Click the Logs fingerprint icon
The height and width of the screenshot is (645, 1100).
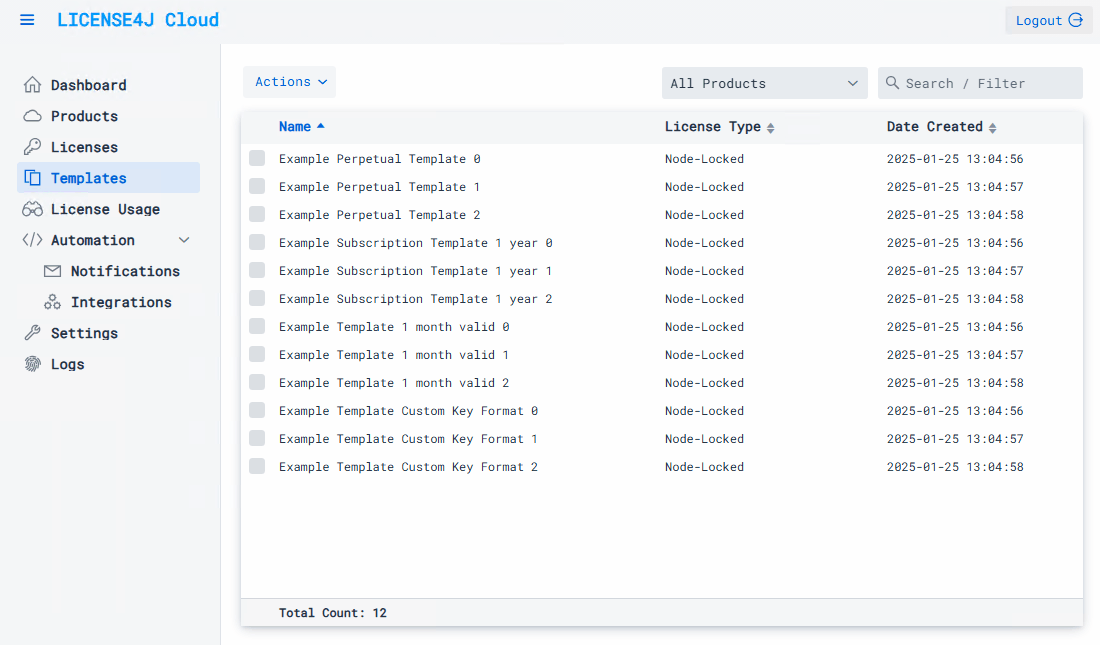(33, 364)
